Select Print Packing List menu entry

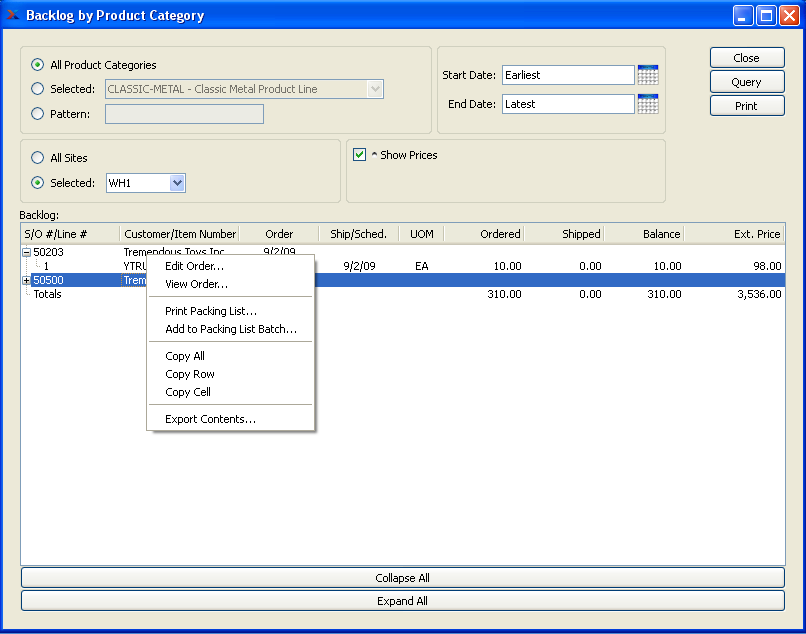click(x=211, y=311)
